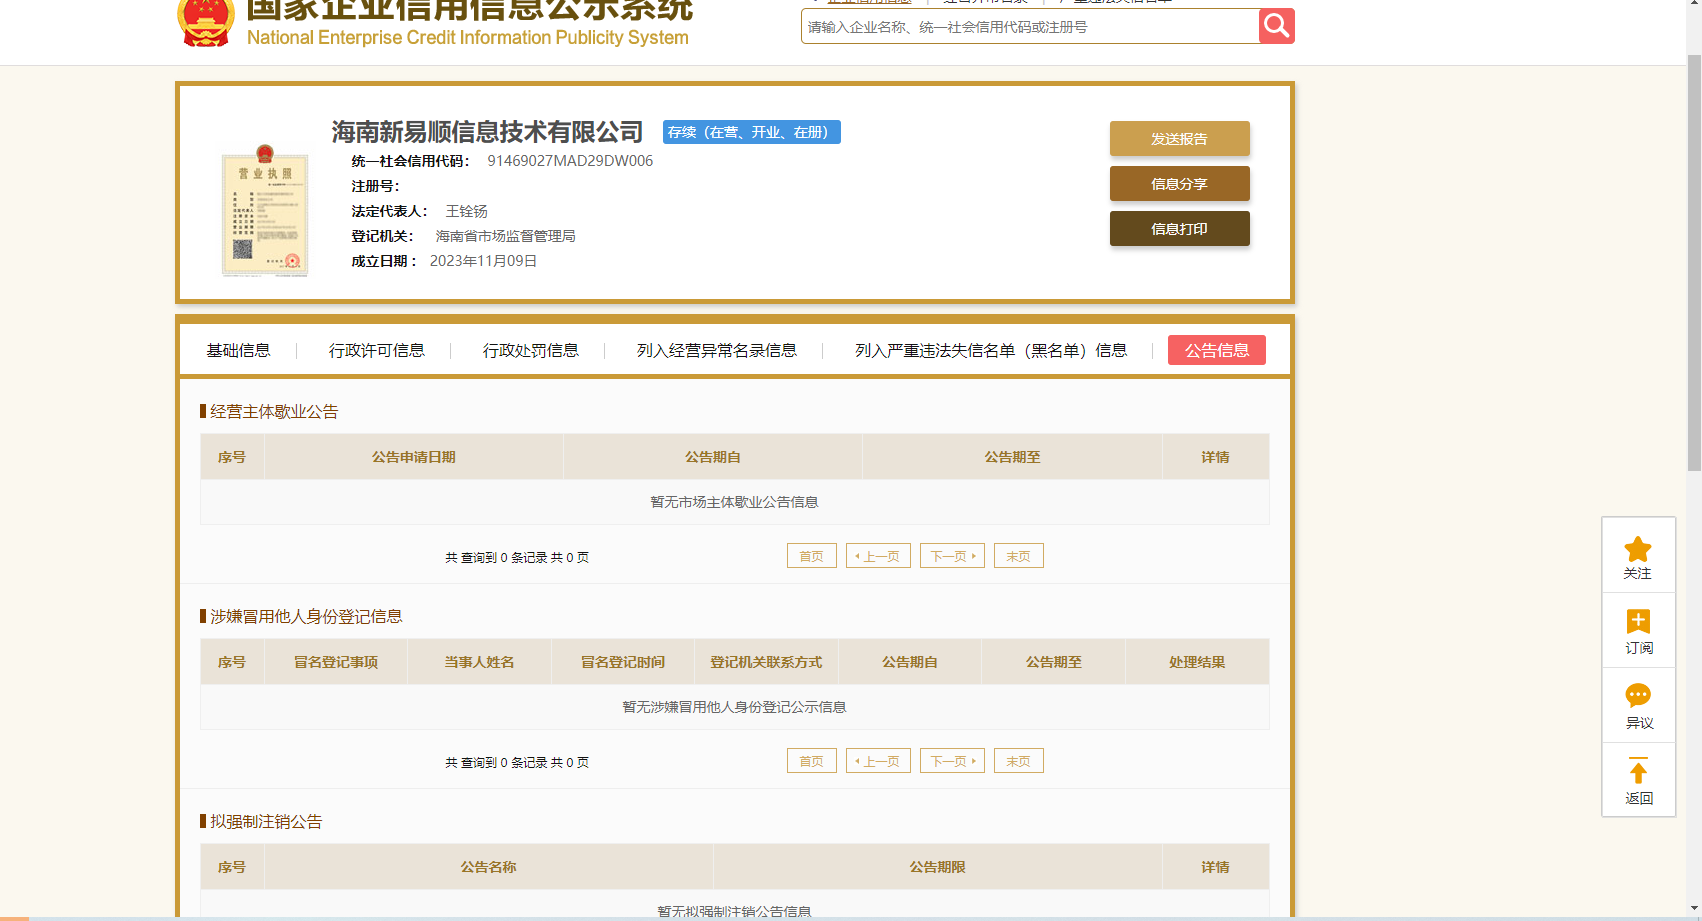
Task: Click the red magnifier search button
Action: [x=1276, y=26]
